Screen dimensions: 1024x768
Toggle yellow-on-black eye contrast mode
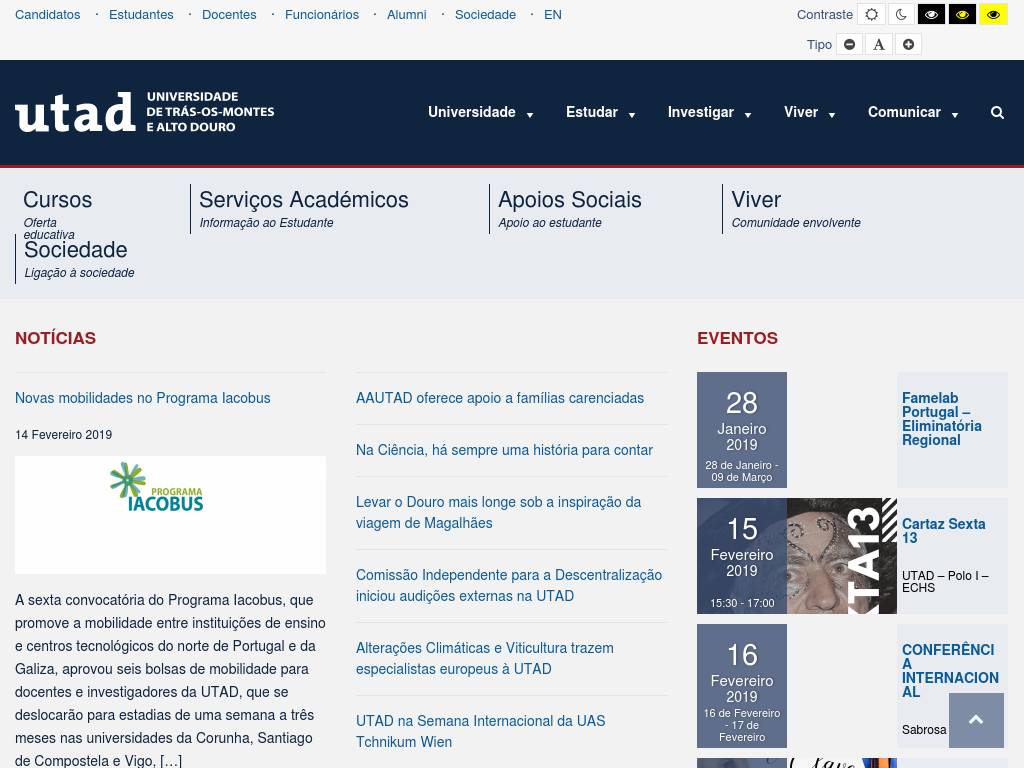[x=962, y=15]
